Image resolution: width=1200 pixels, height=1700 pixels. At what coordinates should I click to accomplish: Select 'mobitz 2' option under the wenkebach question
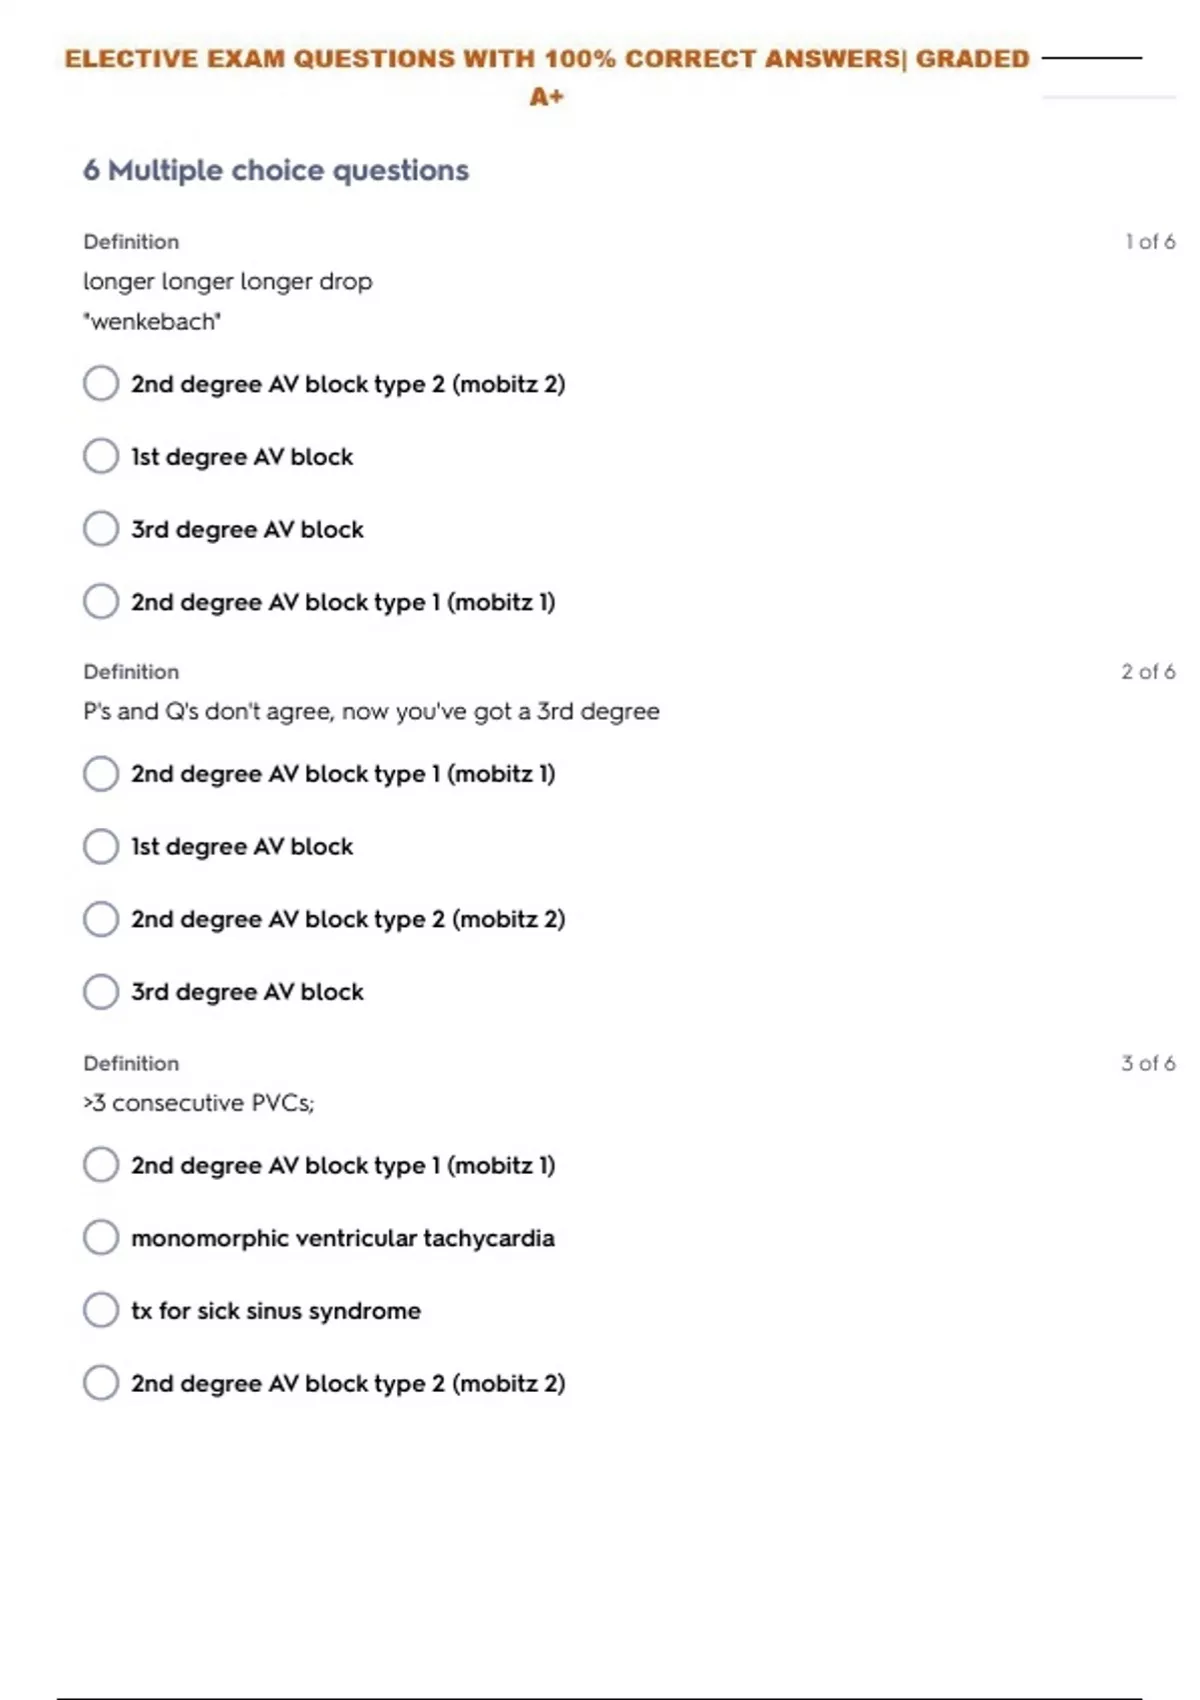point(101,383)
